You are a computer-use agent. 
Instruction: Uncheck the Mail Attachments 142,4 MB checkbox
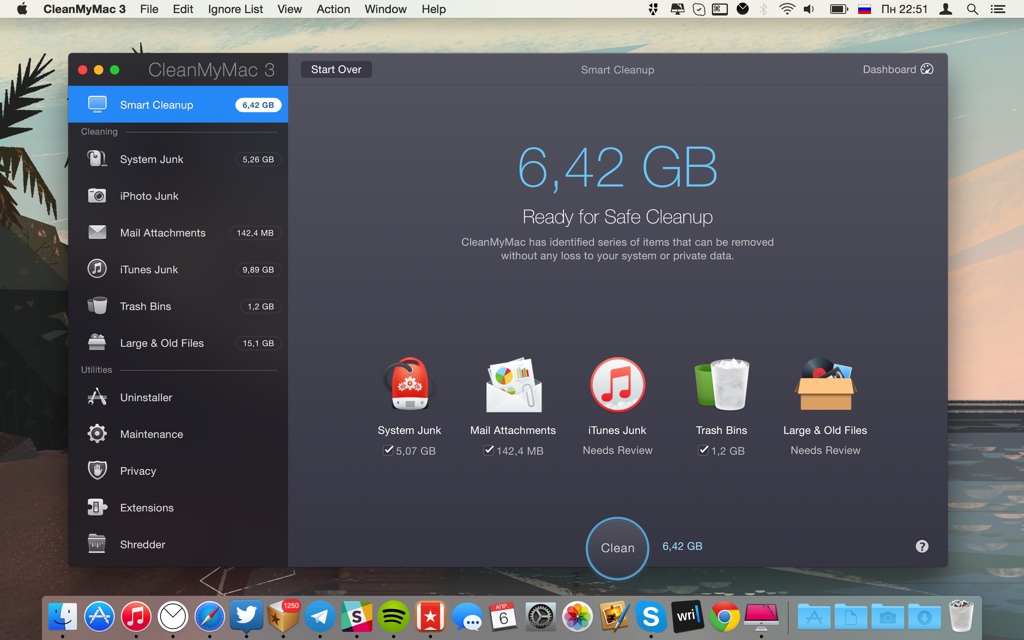(x=488, y=450)
